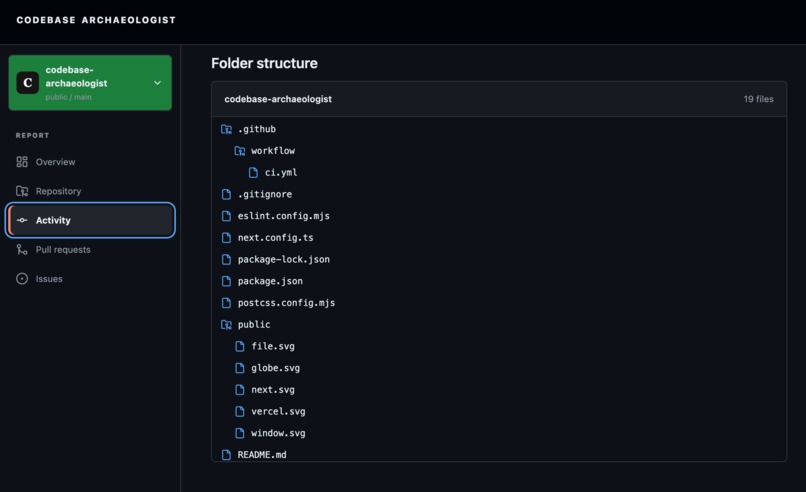This screenshot has width=806, height=492.
Task: Click the Issues circle icon in sidebar
Action: coord(22,279)
